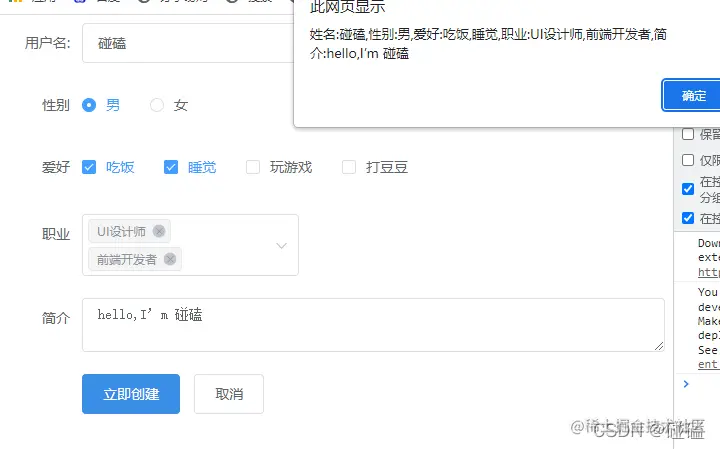Open the http link in the console message
The image size is (720, 449).
(709, 272)
